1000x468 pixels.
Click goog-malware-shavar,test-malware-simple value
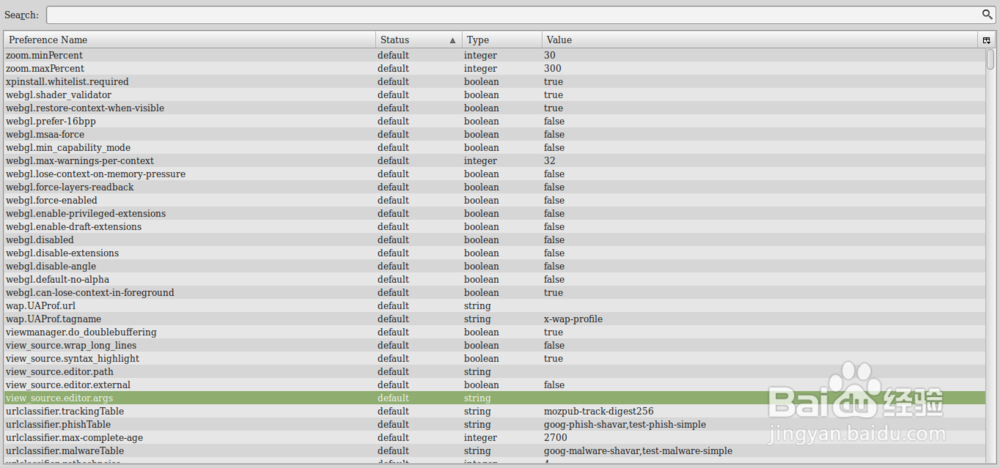[638, 451]
